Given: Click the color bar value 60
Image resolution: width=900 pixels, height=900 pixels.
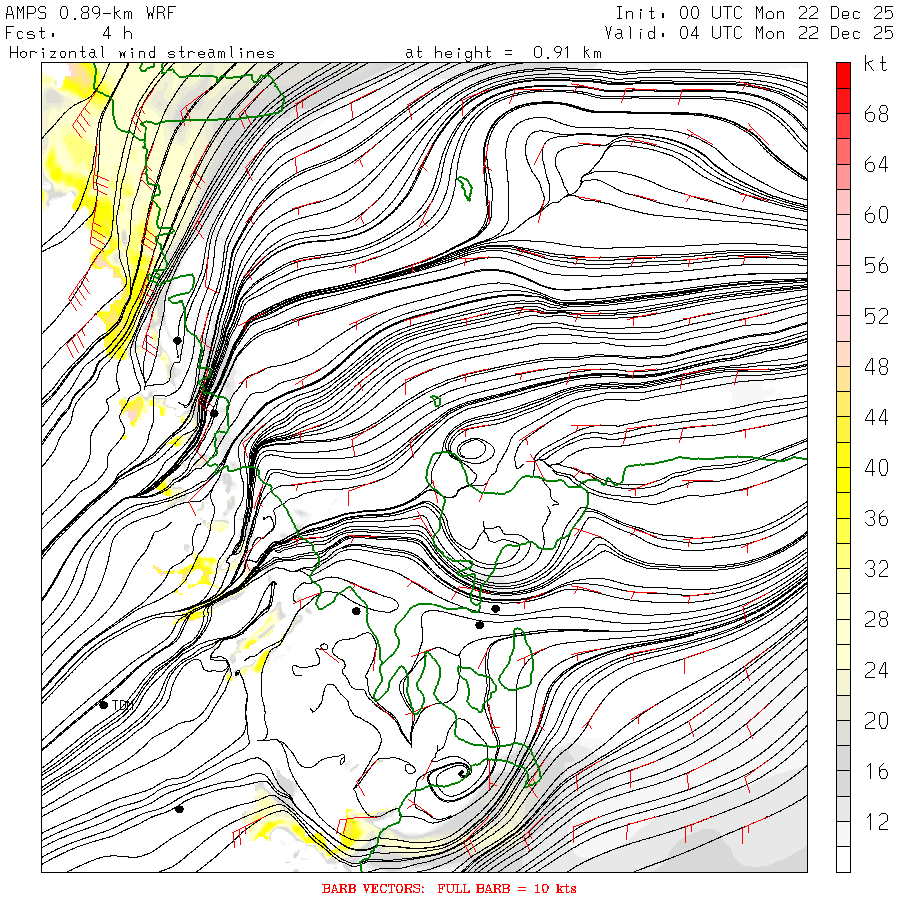Looking at the screenshot, I should click(x=876, y=215).
